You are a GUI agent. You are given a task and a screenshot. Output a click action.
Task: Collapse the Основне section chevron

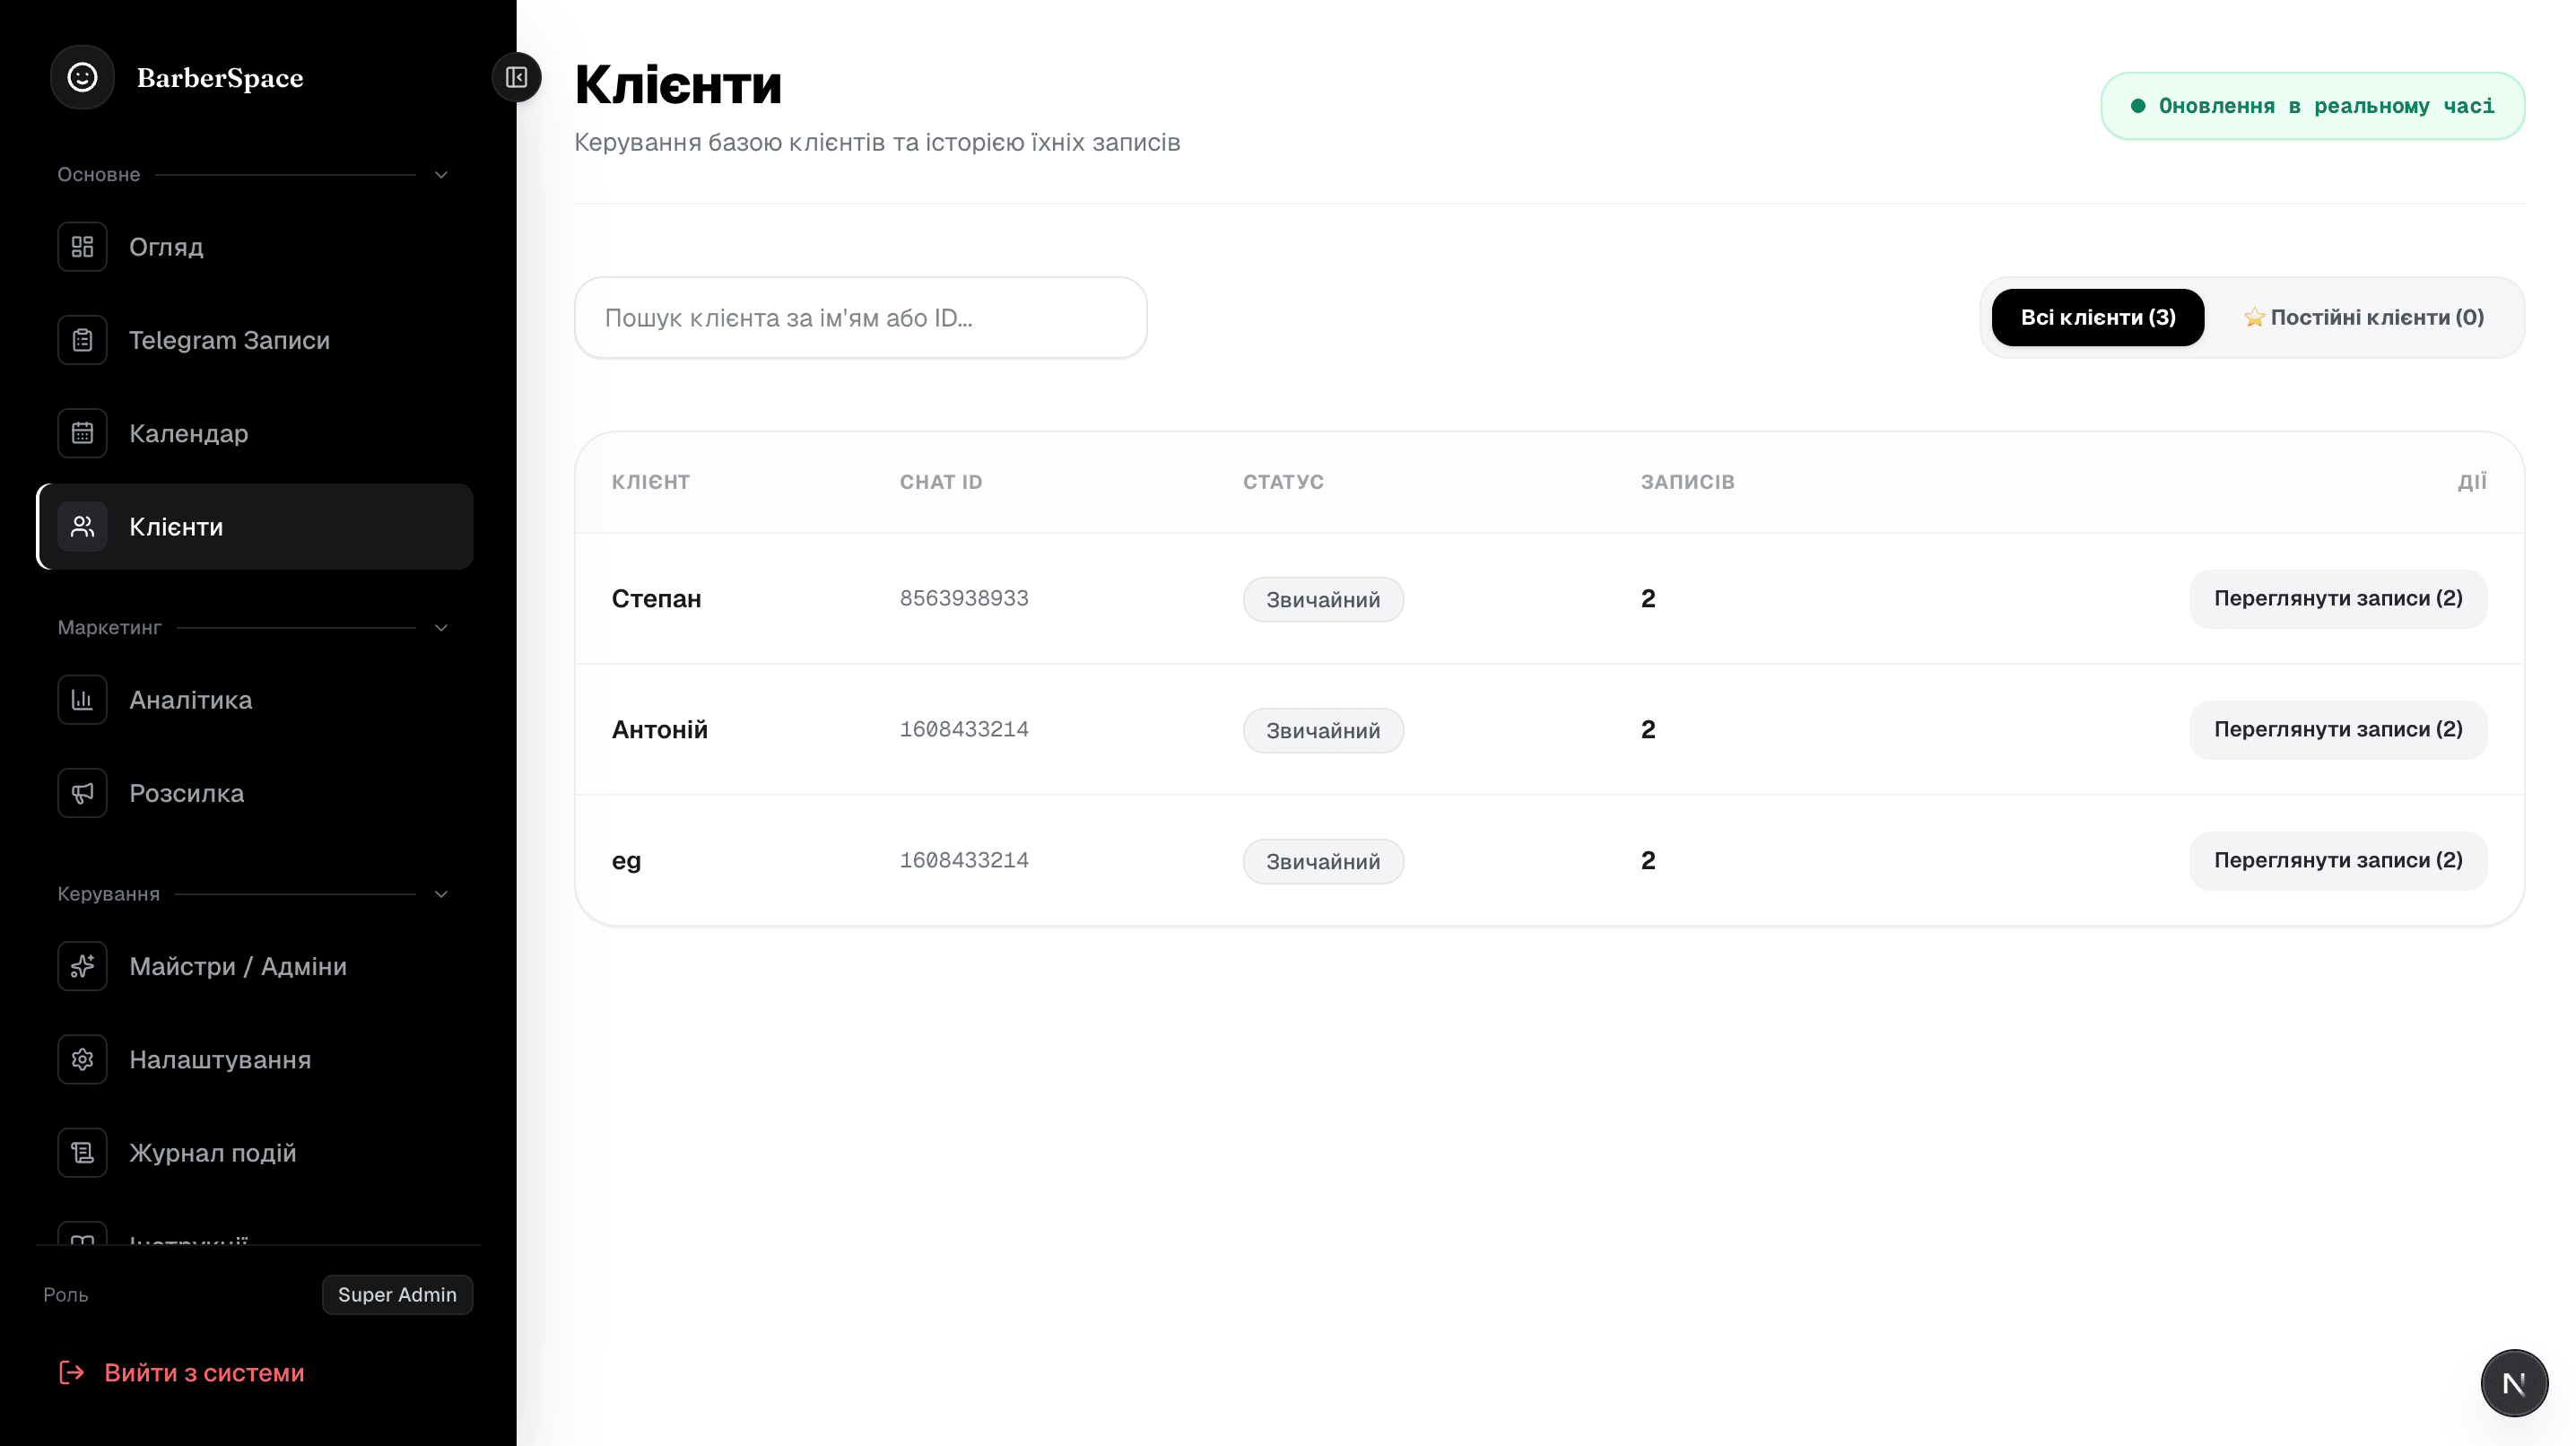(441, 175)
